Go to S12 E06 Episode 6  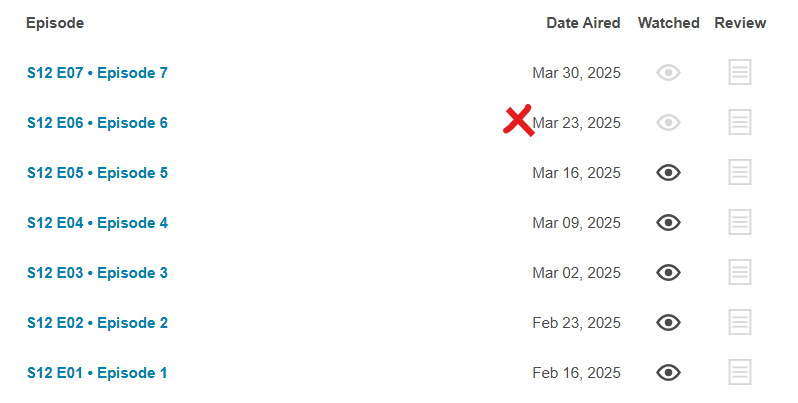[97, 123]
